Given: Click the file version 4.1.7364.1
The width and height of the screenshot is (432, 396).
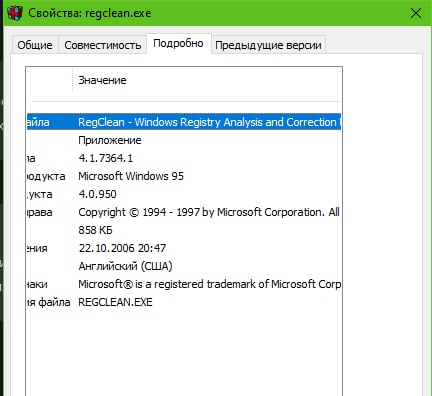Looking at the screenshot, I should [106, 158].
